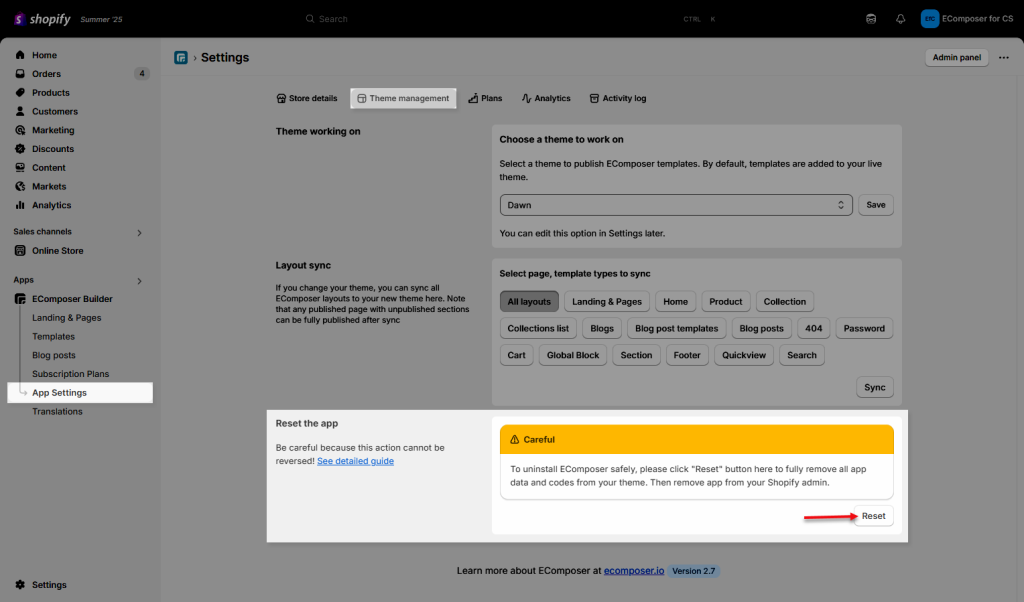Click the Orders icon in sidebar
This screenshot has width=1024, height=602.
click(x=20, y=74)
